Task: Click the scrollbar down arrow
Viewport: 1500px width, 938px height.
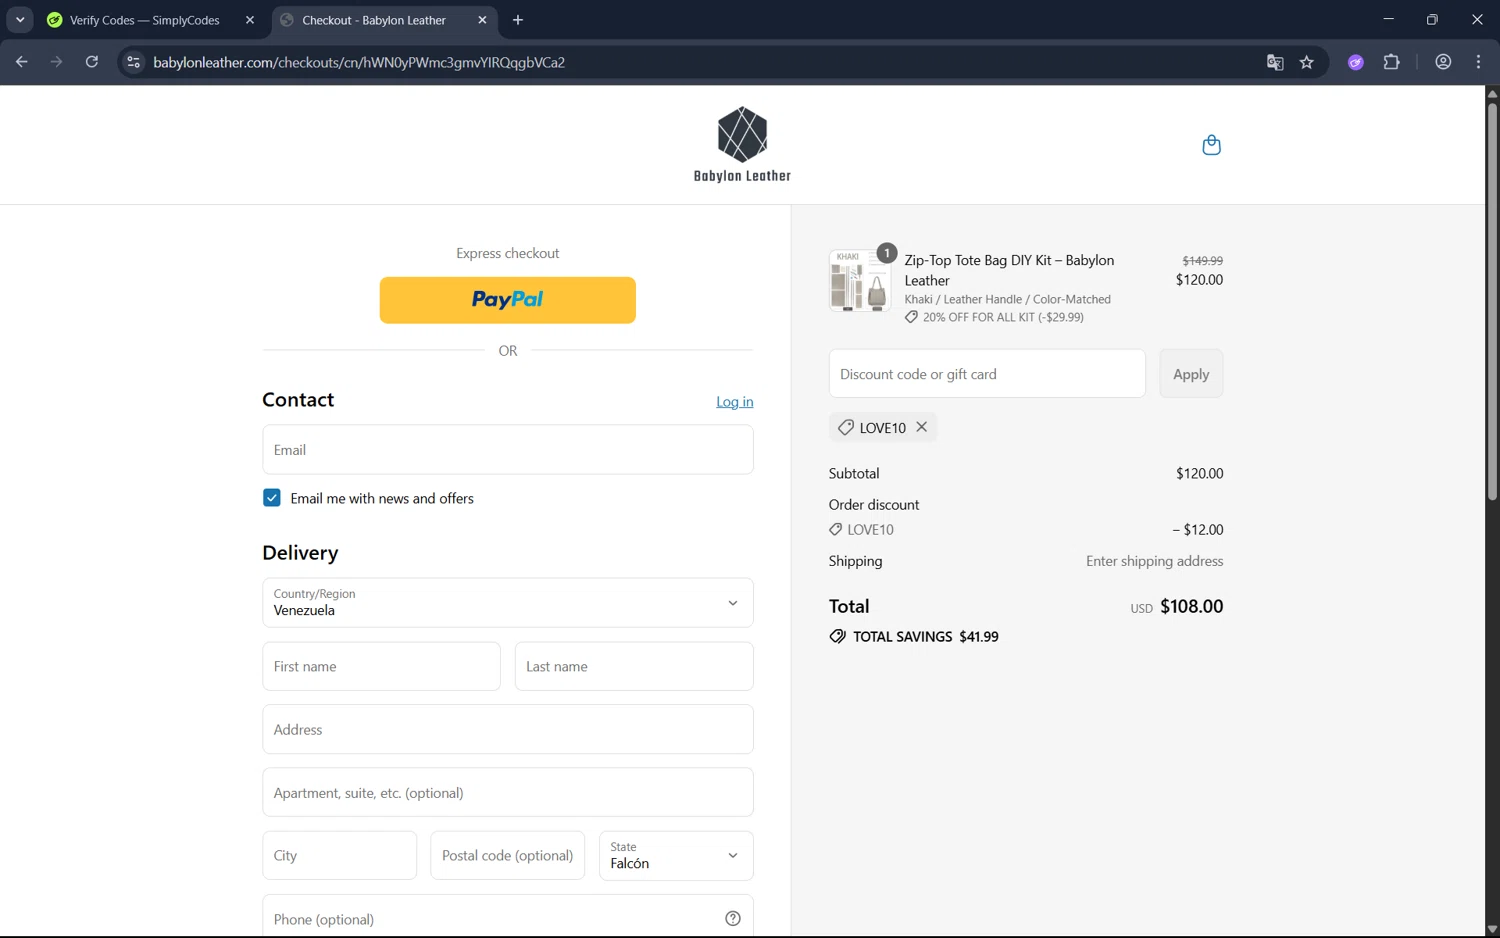Action: point(1492,929)
